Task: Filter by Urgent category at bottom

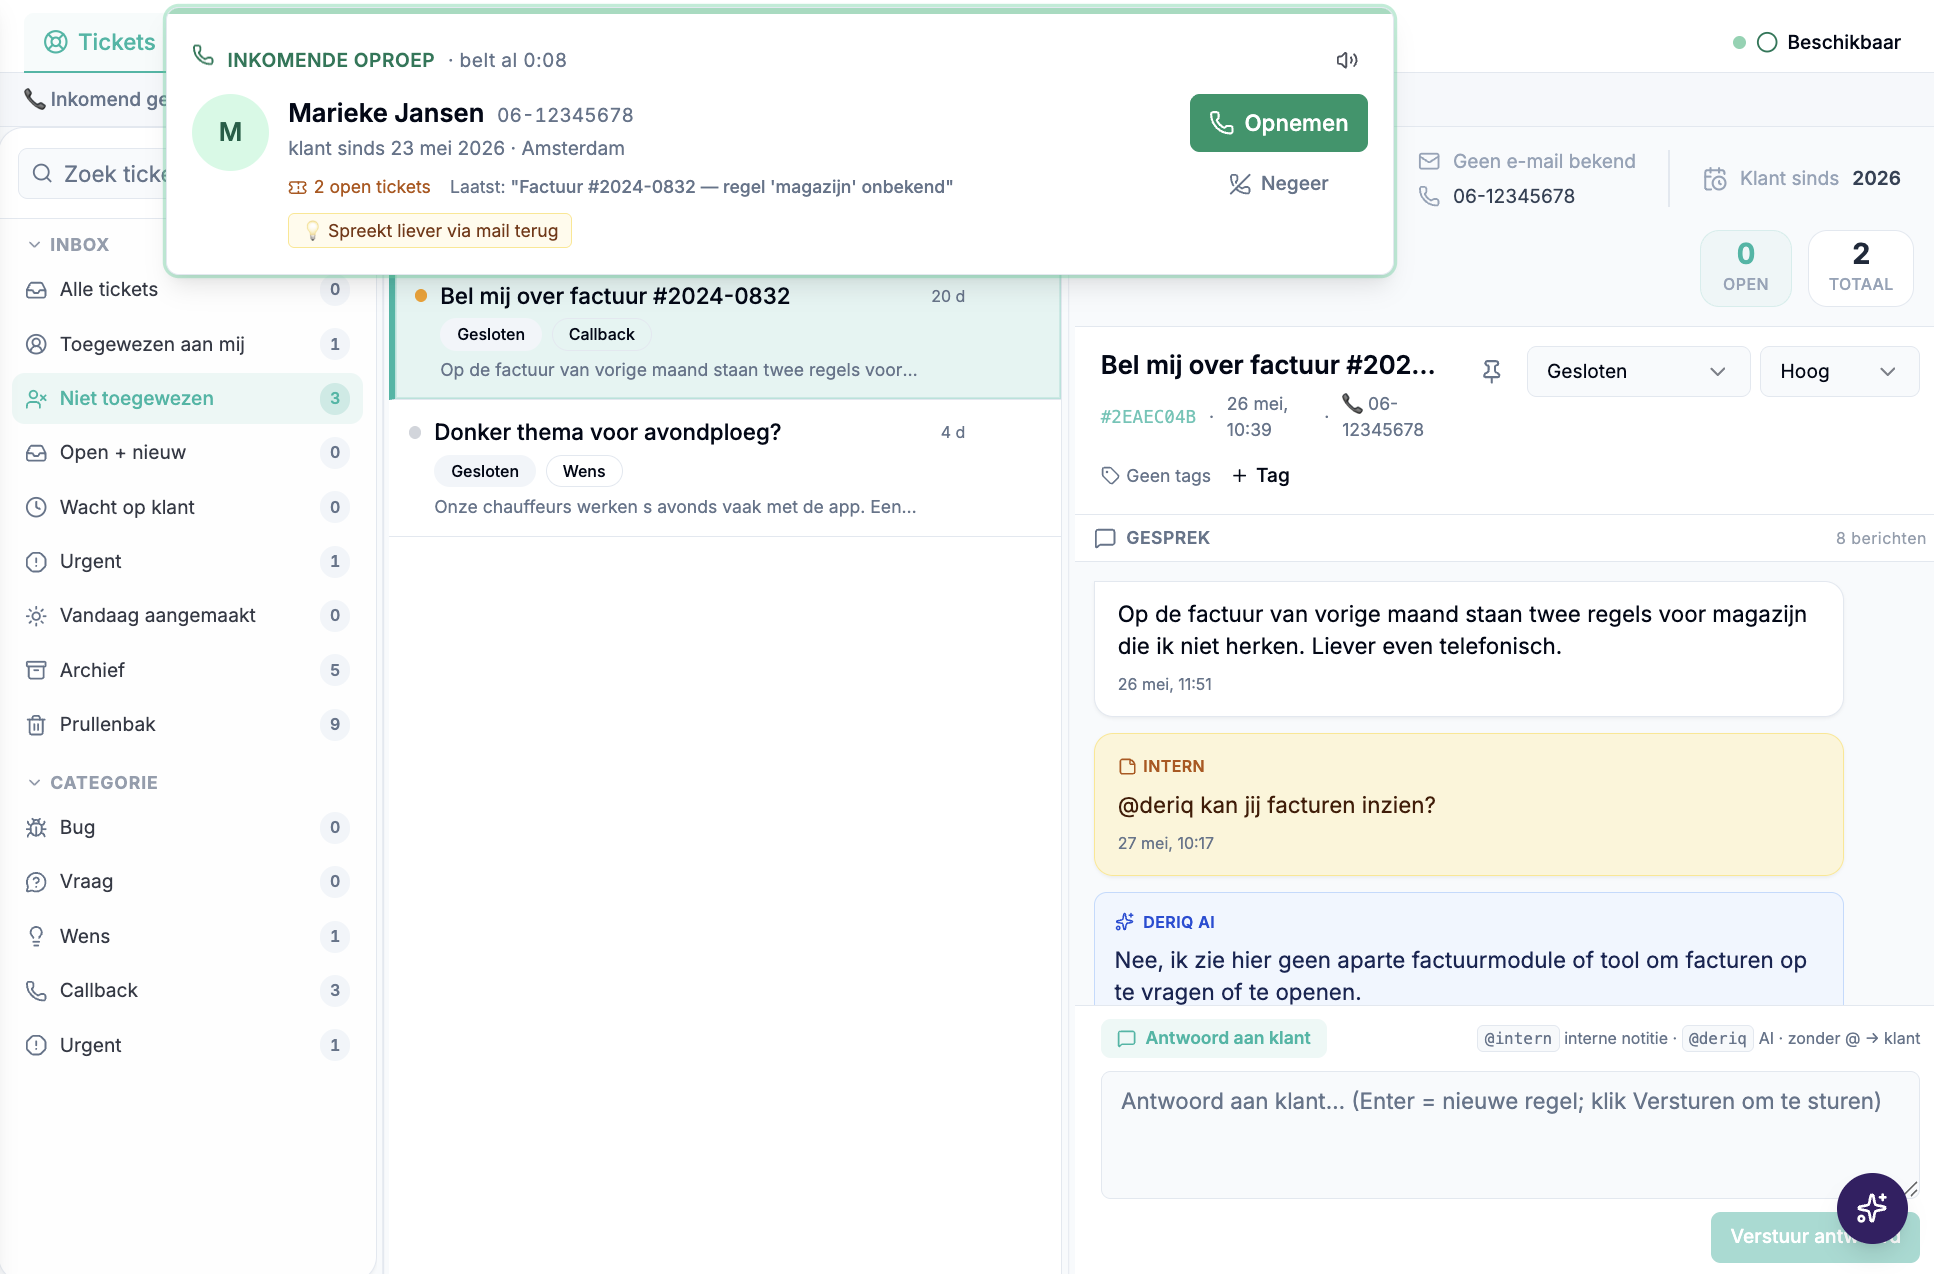Action: click(187, 1045)
